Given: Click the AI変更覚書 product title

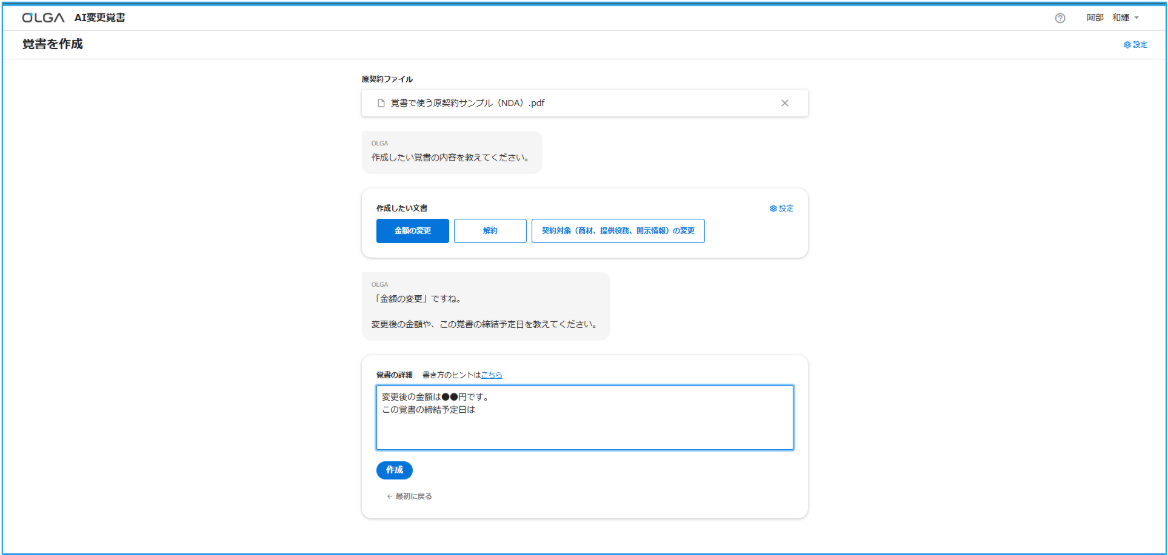Looking at the screenshot, I should [100, 17].
